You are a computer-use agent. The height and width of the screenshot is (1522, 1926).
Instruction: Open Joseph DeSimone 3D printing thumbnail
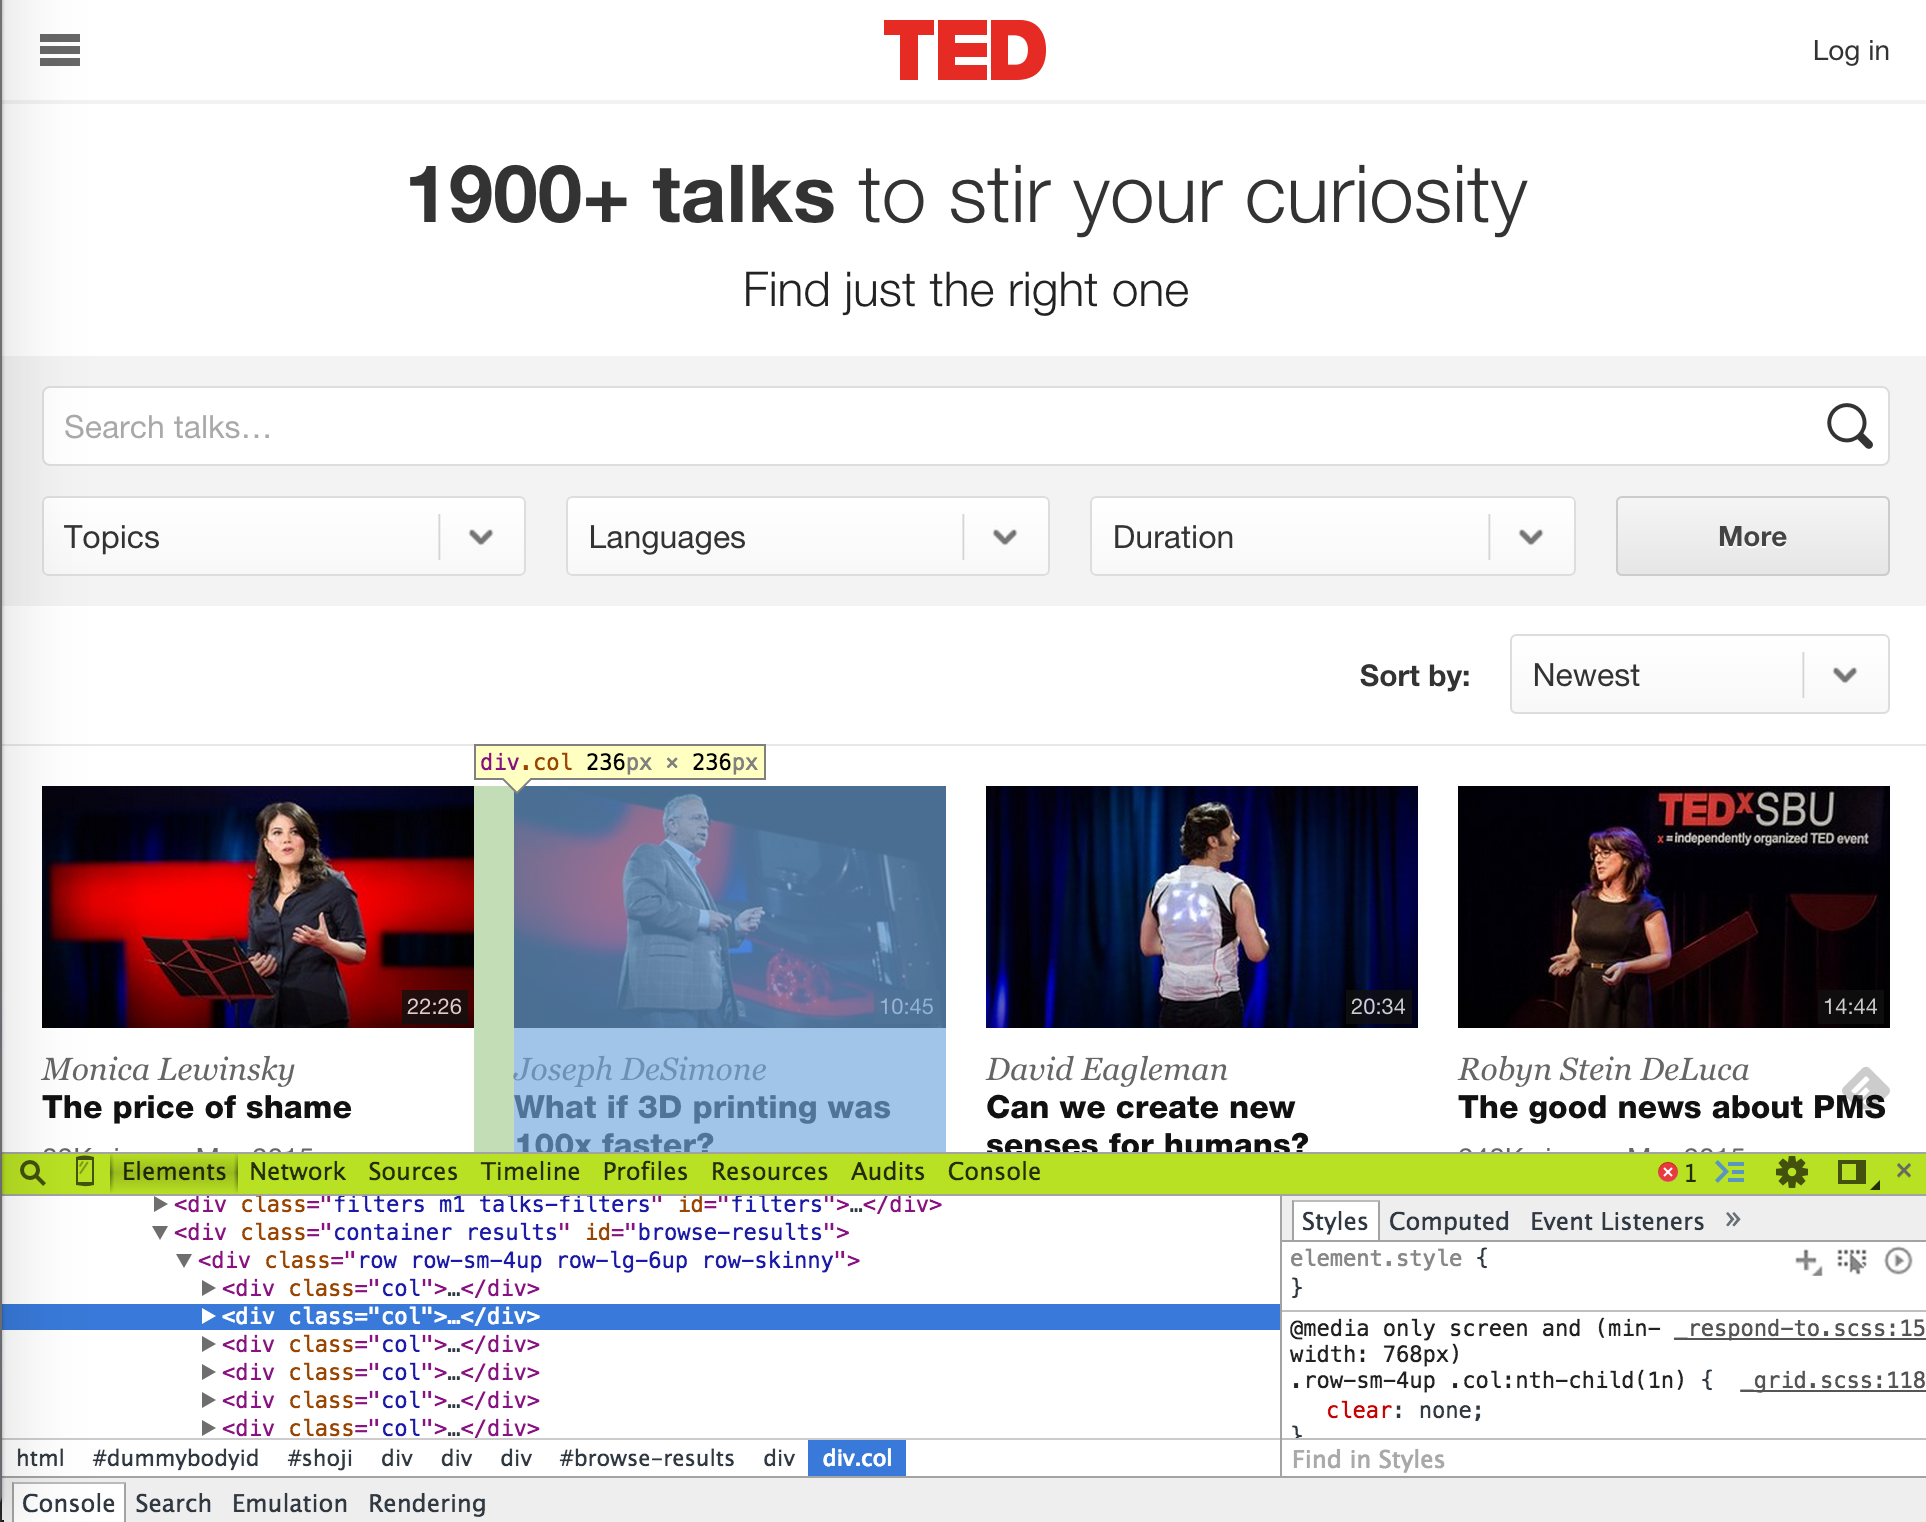tap(730, 907)
